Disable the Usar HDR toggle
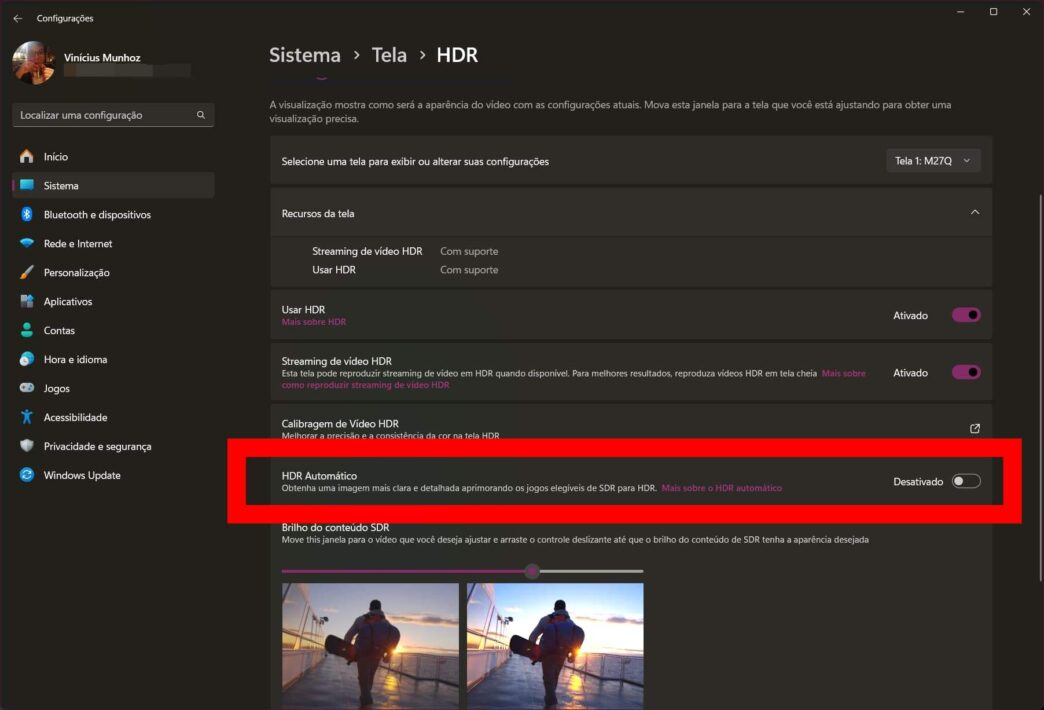This screenshot has height=710, width=1044. pyautogui.click(x=965, y=315)
